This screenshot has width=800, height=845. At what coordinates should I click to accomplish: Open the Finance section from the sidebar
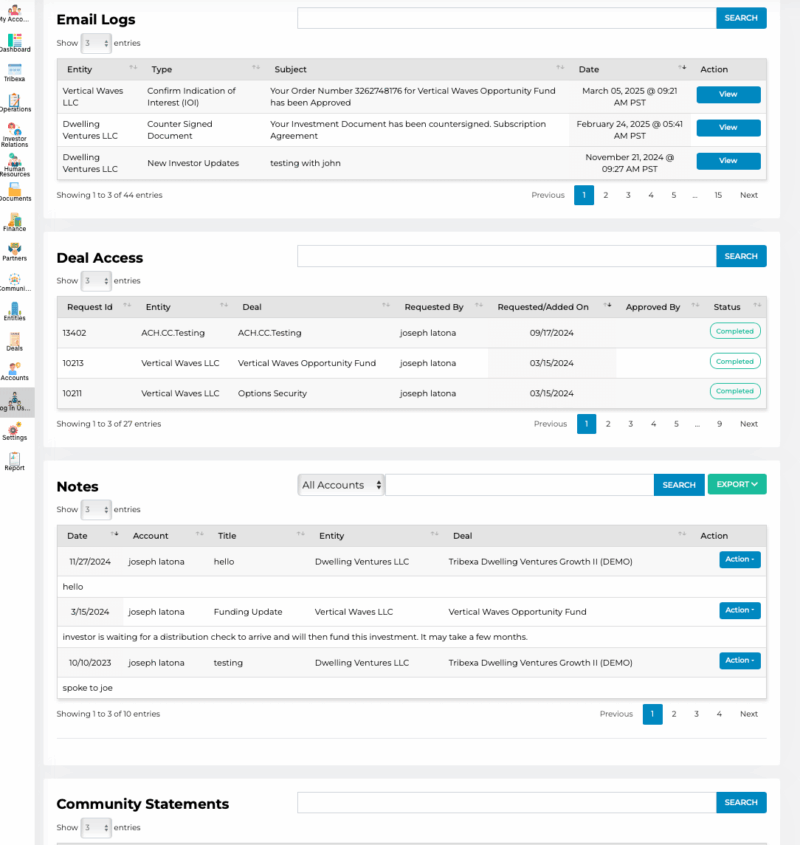[15, 220]
